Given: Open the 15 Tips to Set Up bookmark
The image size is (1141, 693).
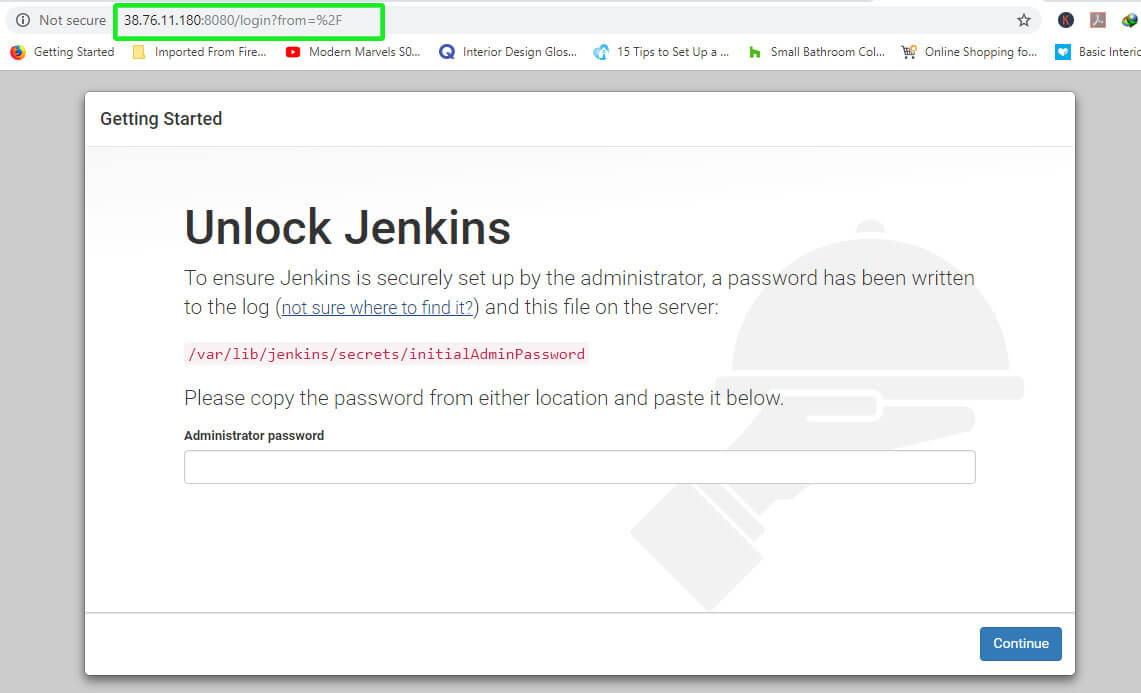Looking at the screenshot, I should [661, 52].
